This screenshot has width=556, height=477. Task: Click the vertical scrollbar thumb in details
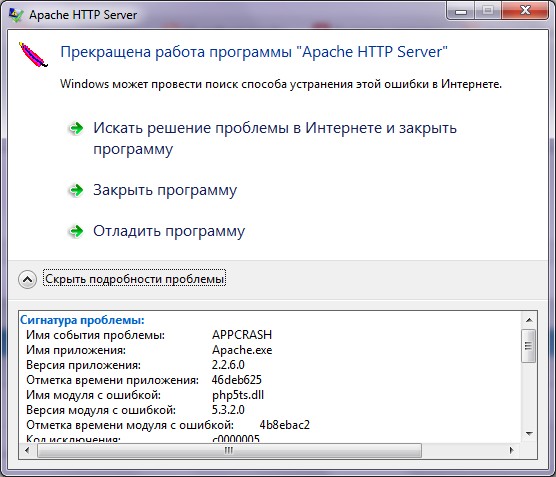coord(529,346)
